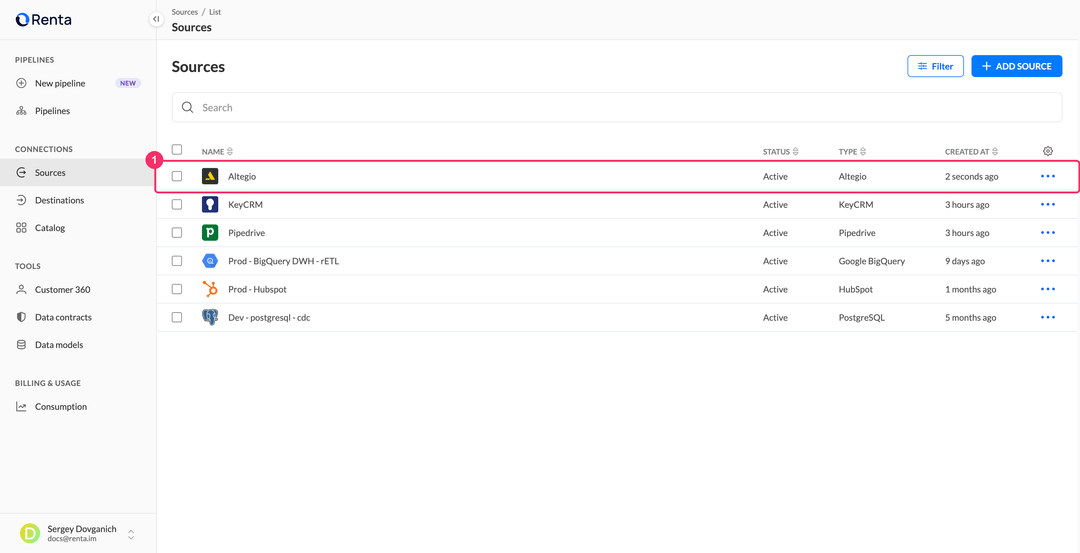Check the Prod - Hubspot row checkbox
The image size is (1080, 553).
(177, 289)
